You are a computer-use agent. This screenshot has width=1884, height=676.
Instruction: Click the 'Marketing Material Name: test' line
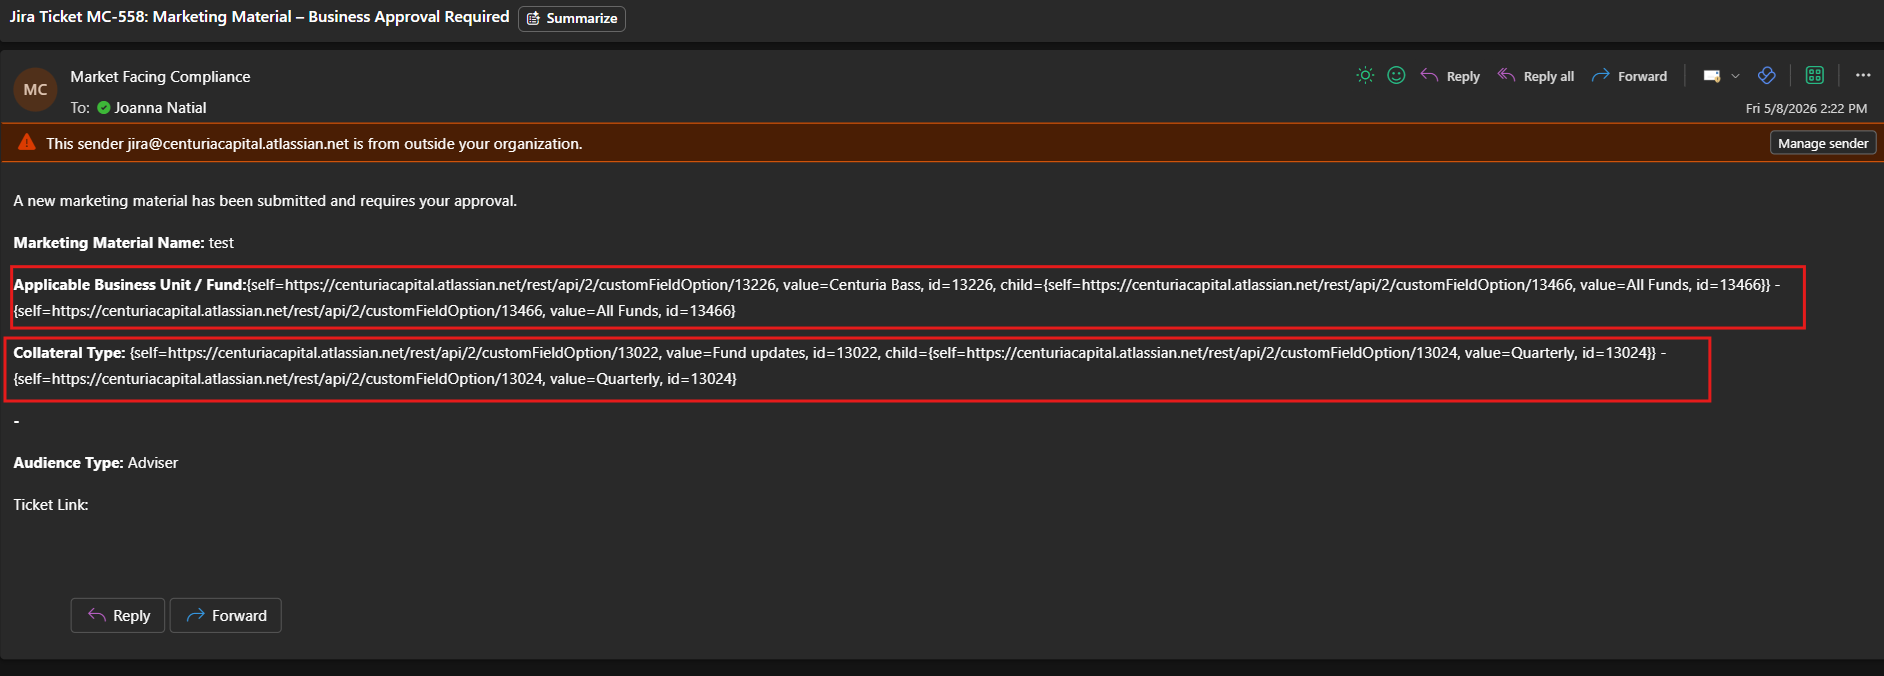[123, 243]
